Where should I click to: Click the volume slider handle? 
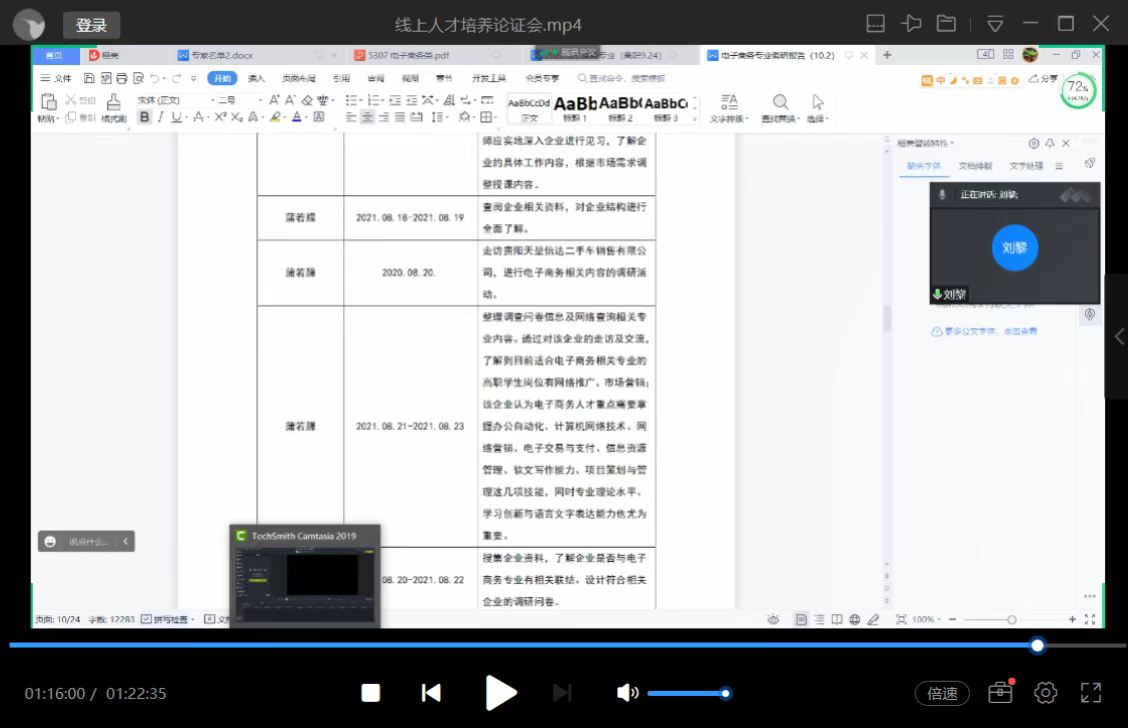pos(725,693)
